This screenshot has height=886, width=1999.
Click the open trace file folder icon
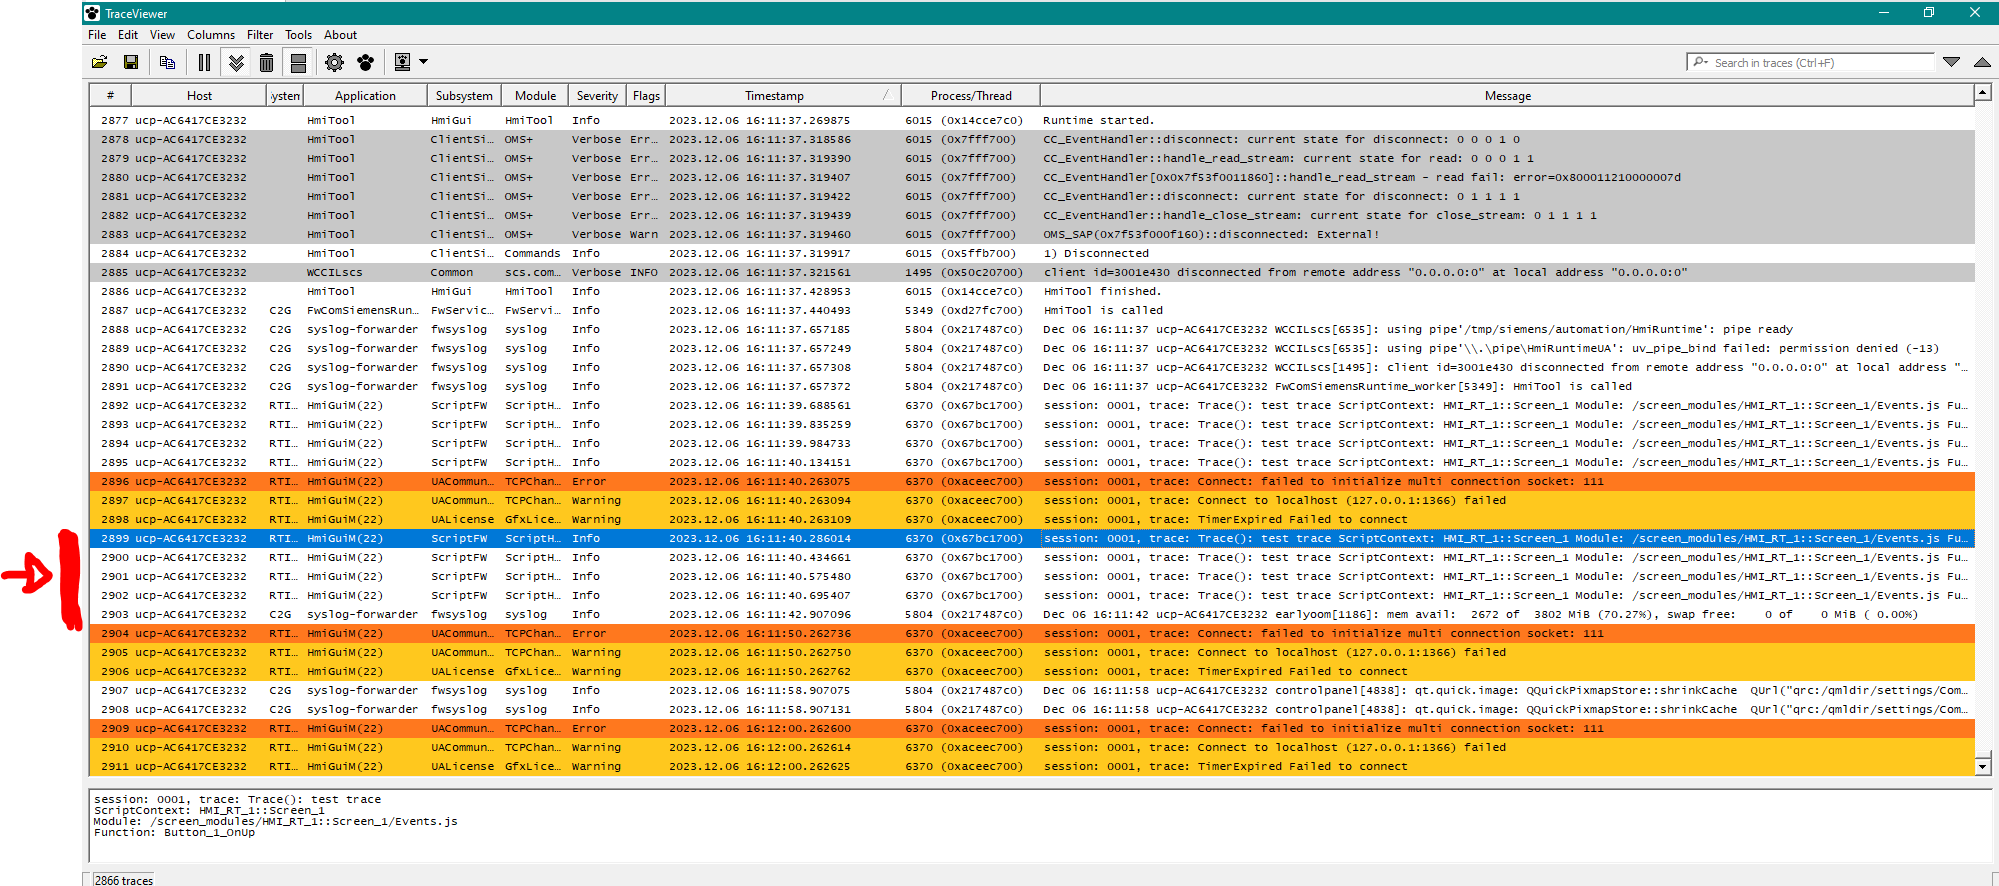point(100,63)
